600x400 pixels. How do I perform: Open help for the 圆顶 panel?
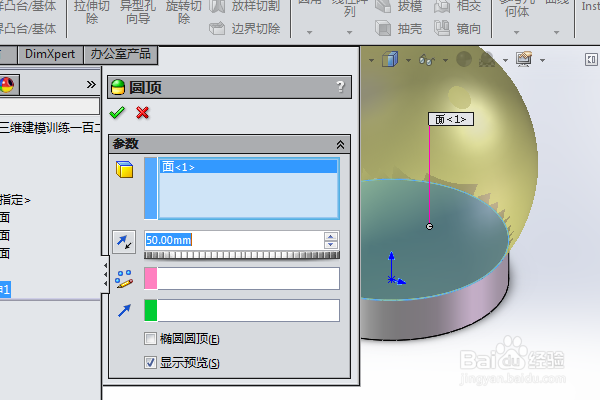340,87
